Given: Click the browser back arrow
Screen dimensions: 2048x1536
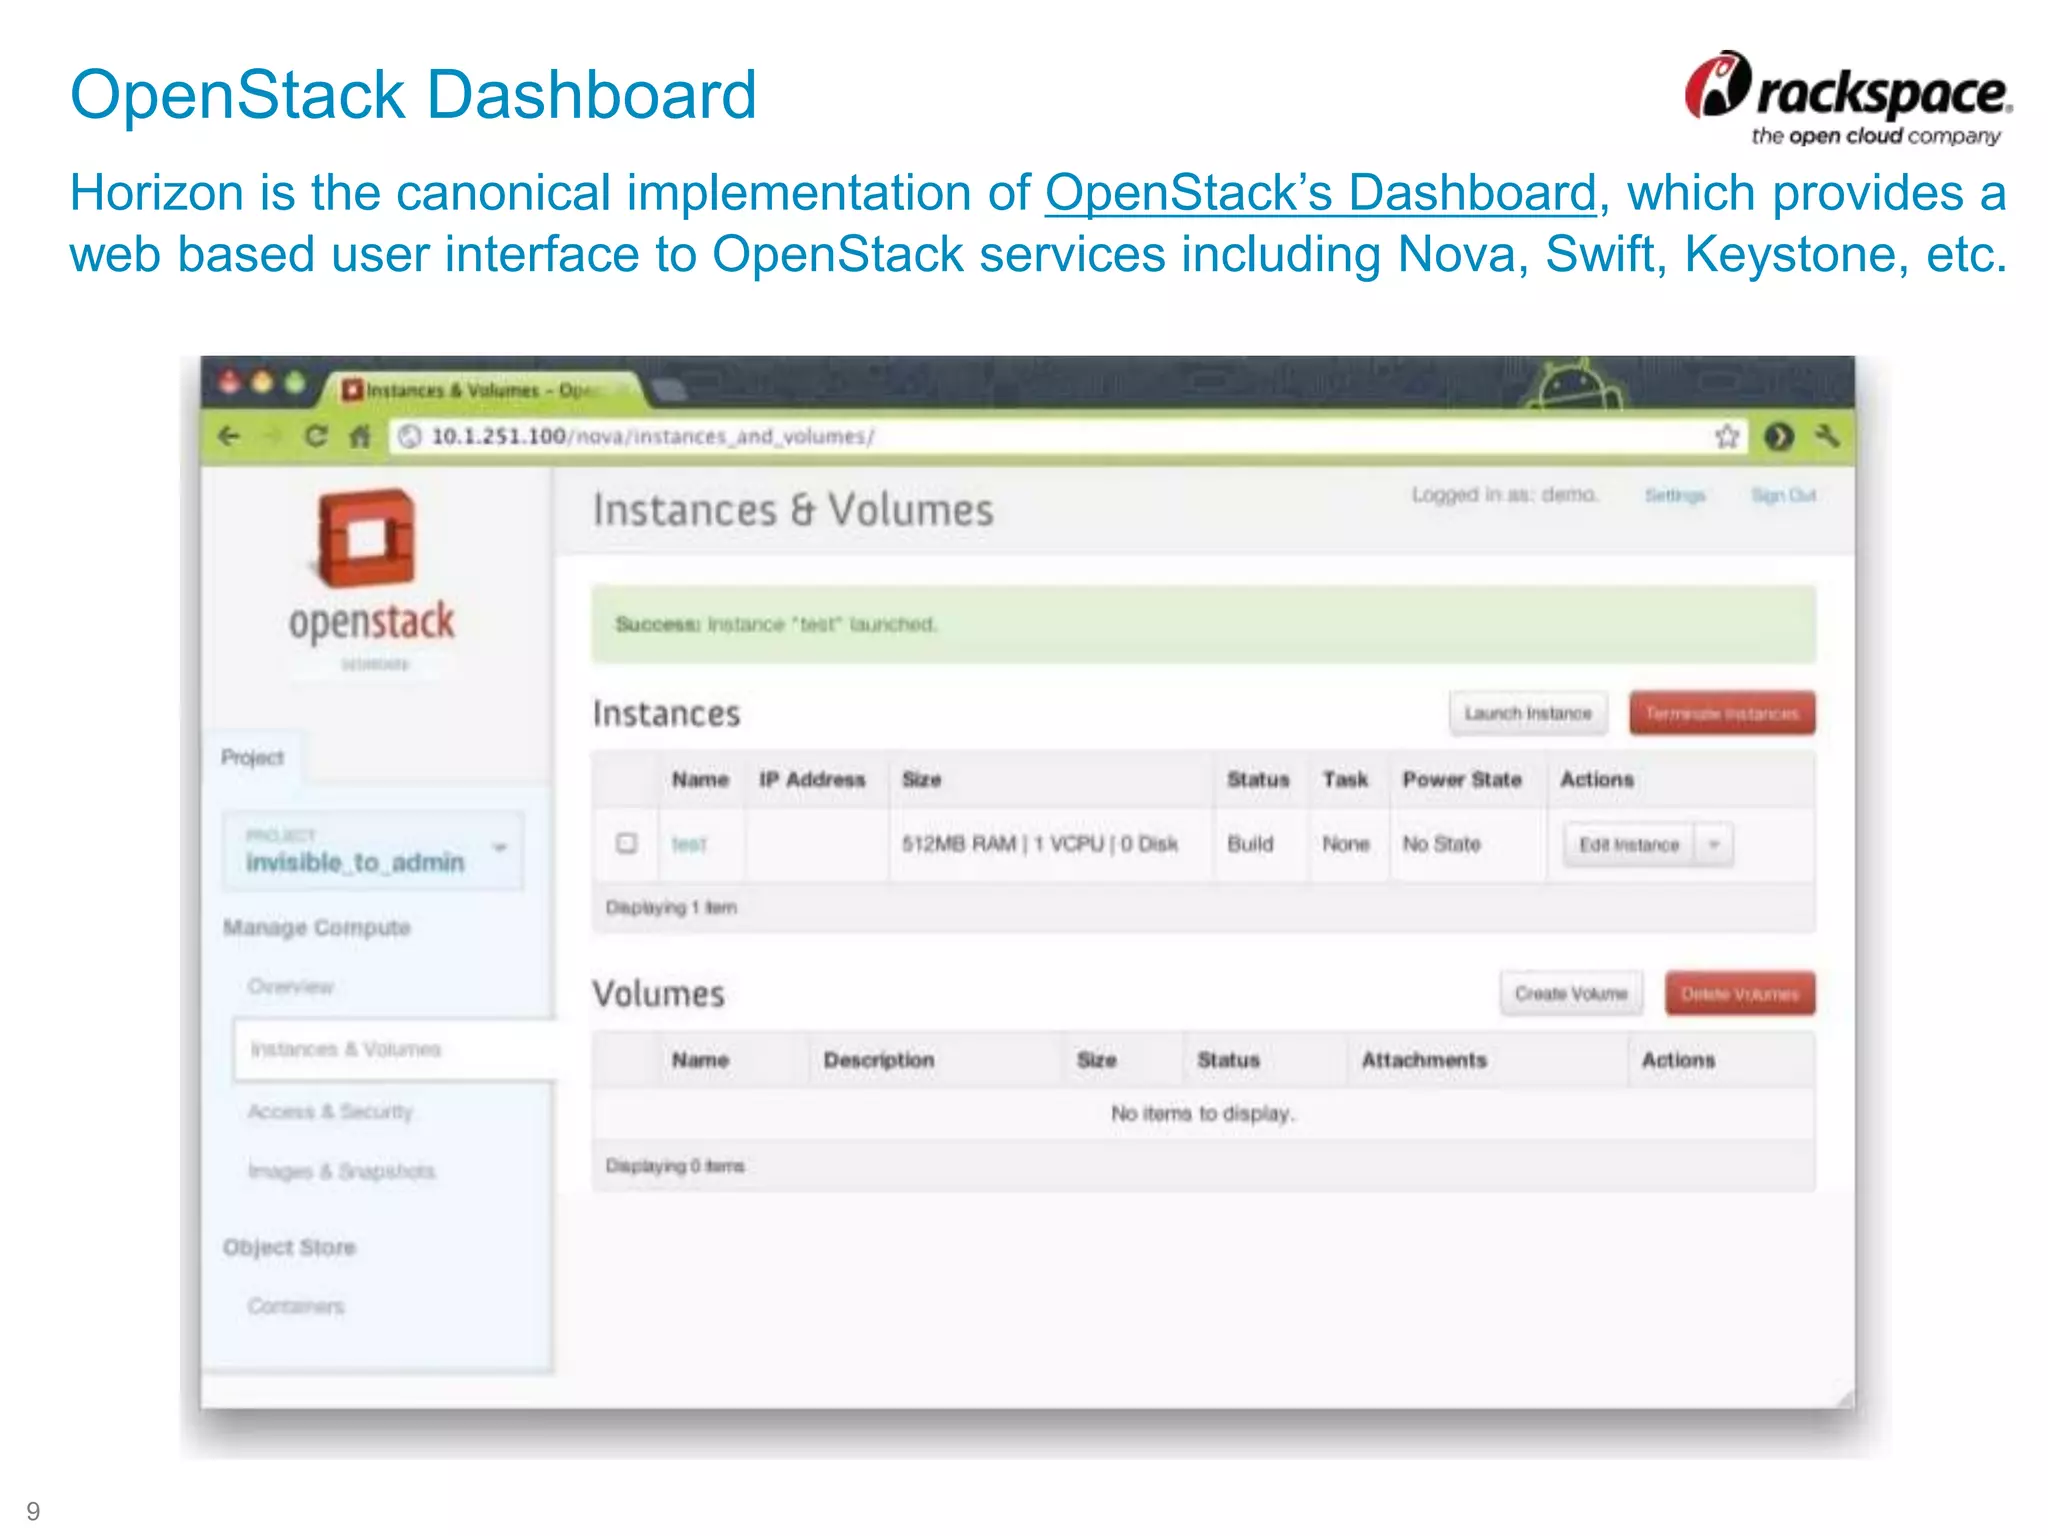Looking at the screenshot, I should click(x=230, y=436).
